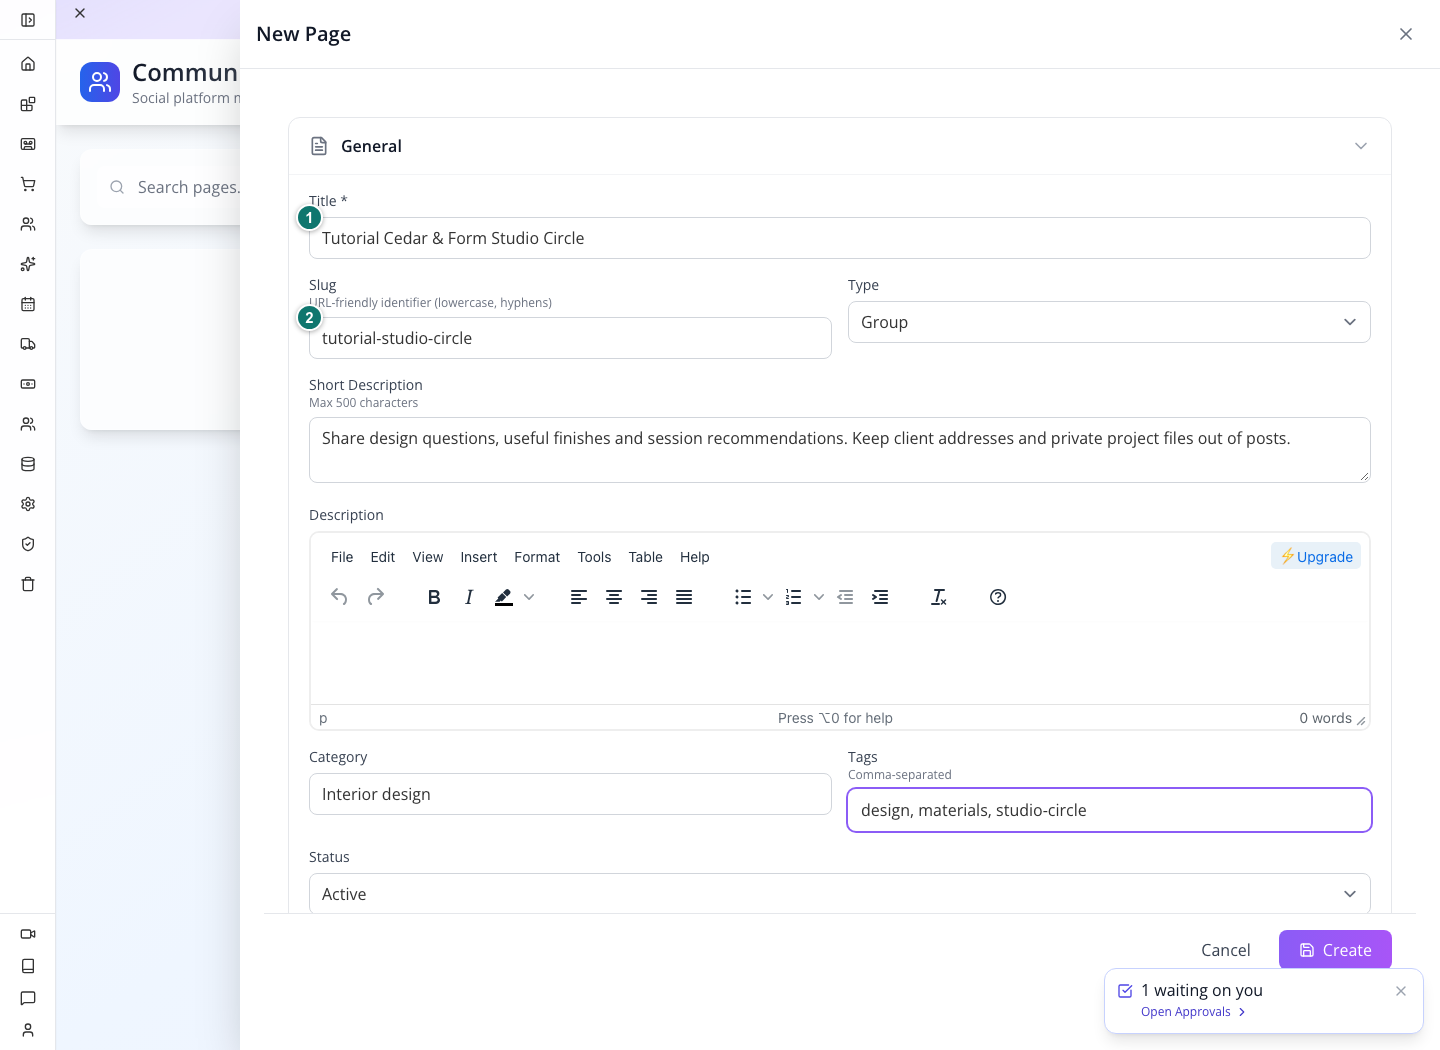1440x1050 pixels.
Task: Click the Short Description text area
Action: (840, 450)
